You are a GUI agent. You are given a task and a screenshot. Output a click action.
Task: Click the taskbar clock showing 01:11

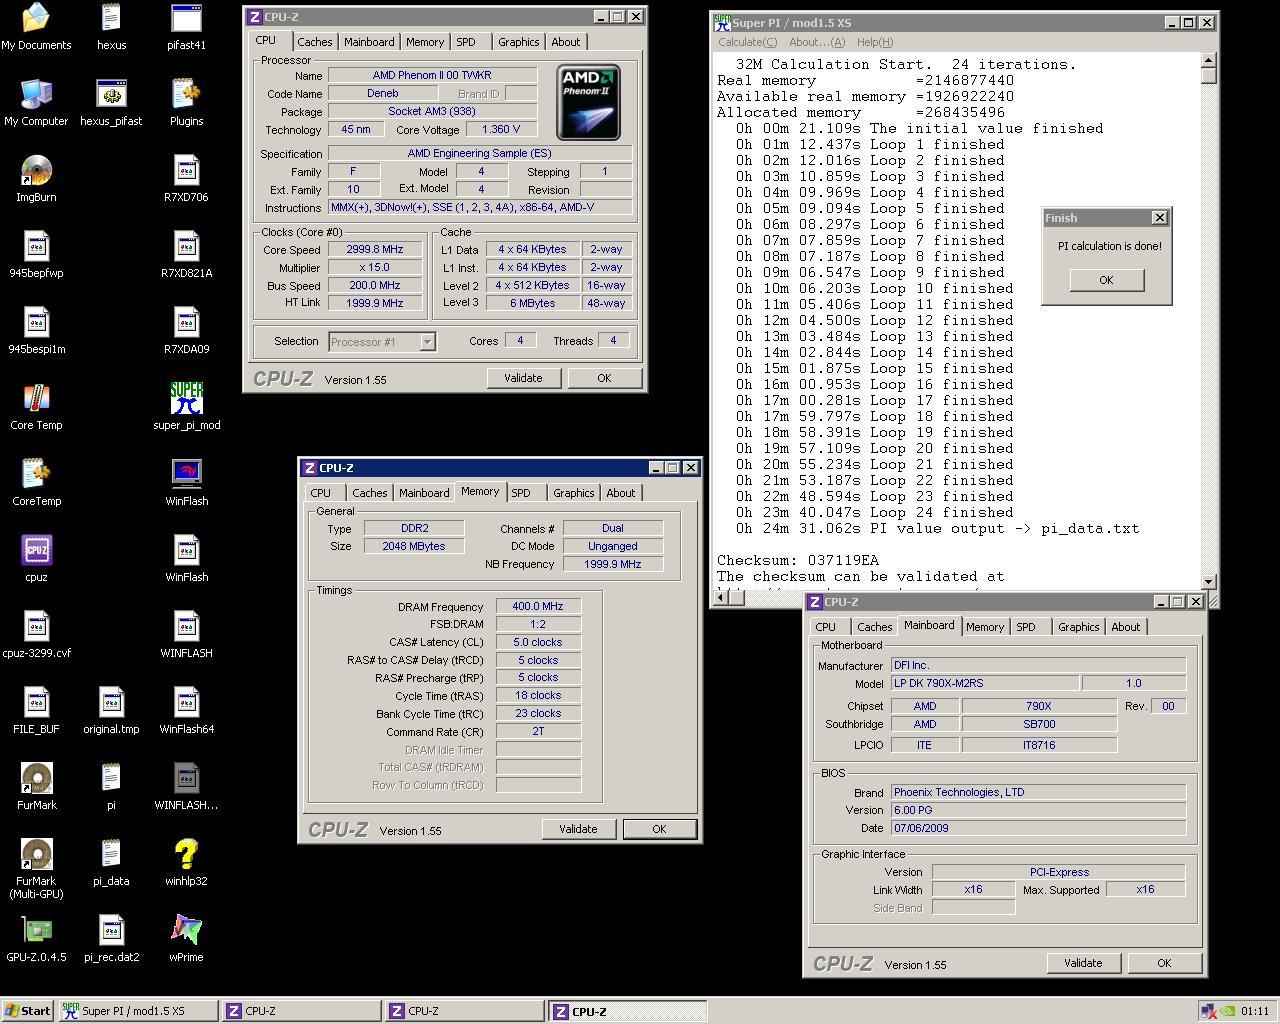1254,1011
